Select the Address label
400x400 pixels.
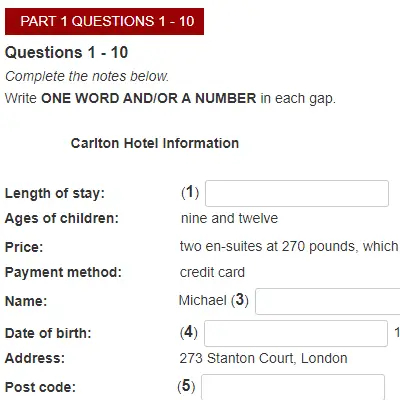pos(35,358)
